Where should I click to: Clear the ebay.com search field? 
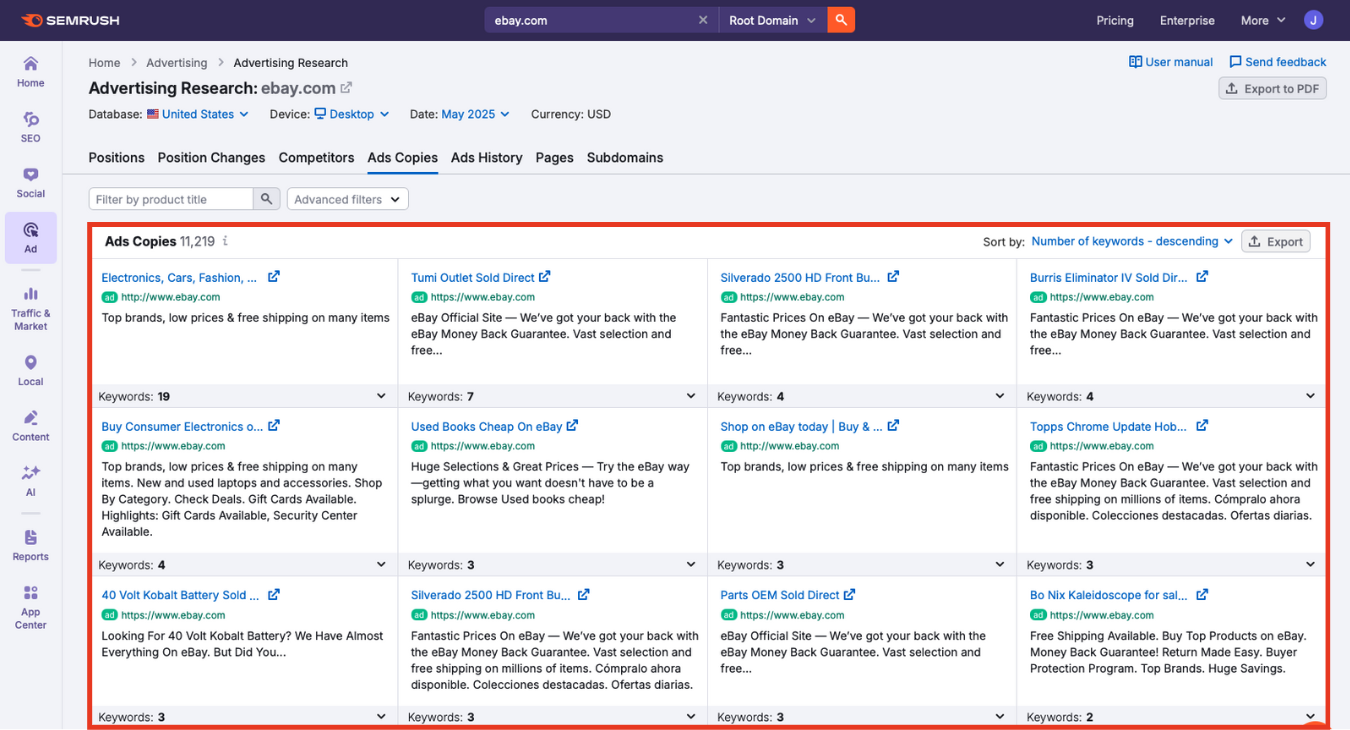coord(703,20)
